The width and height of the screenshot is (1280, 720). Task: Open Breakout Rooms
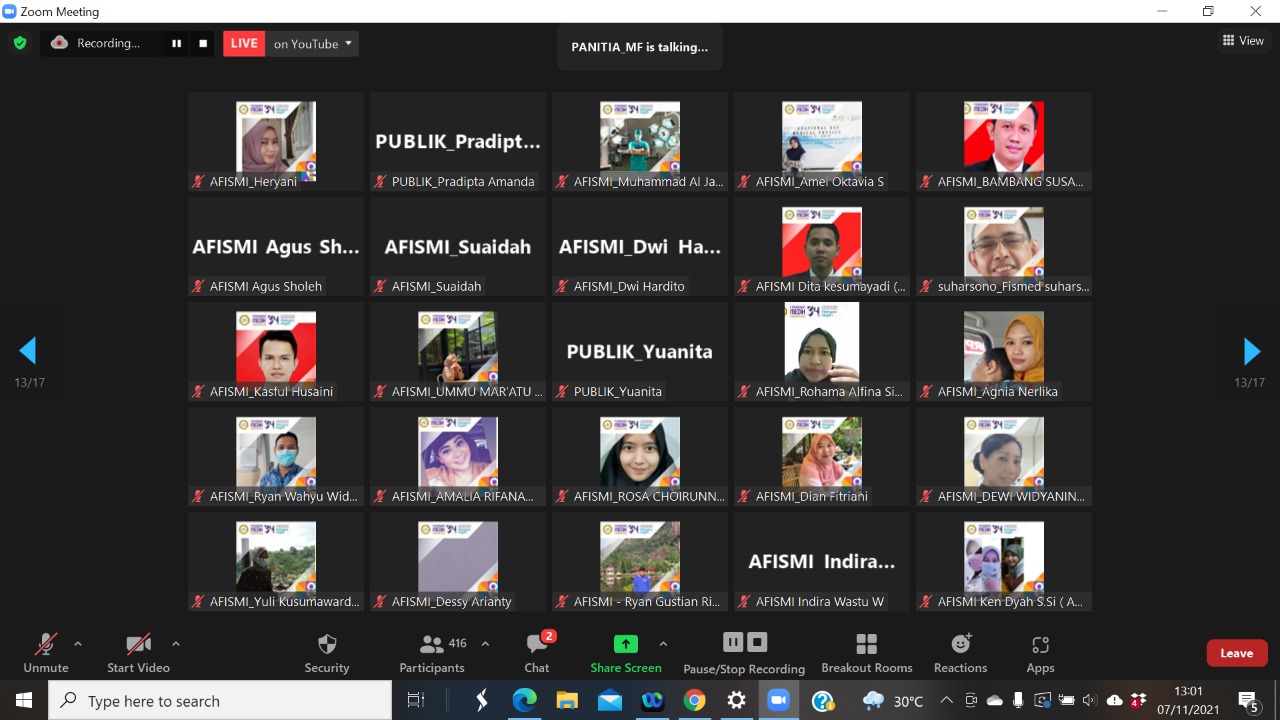866,652
